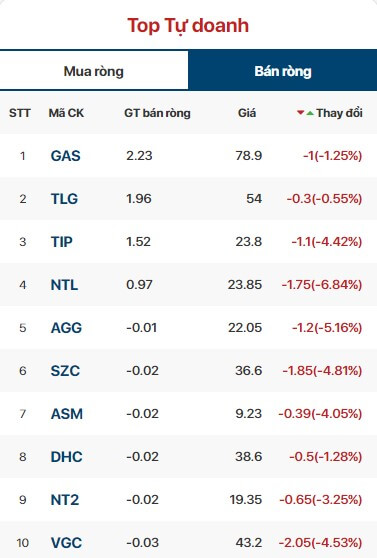The height and width of the screenshot is (558, 377).
Task: Open the VGC ticker link
Action: click(66, 543)
